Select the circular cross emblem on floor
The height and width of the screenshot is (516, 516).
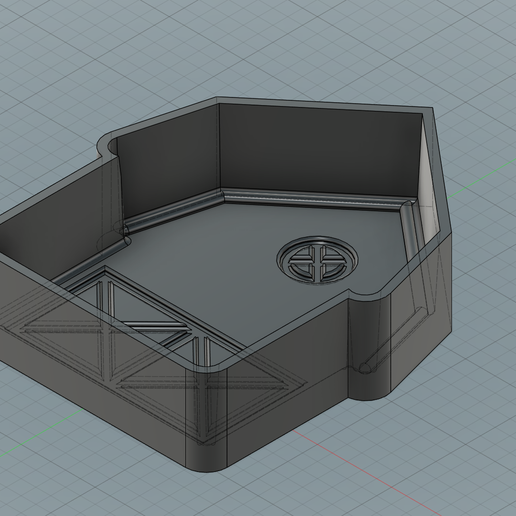click(318, 260)
